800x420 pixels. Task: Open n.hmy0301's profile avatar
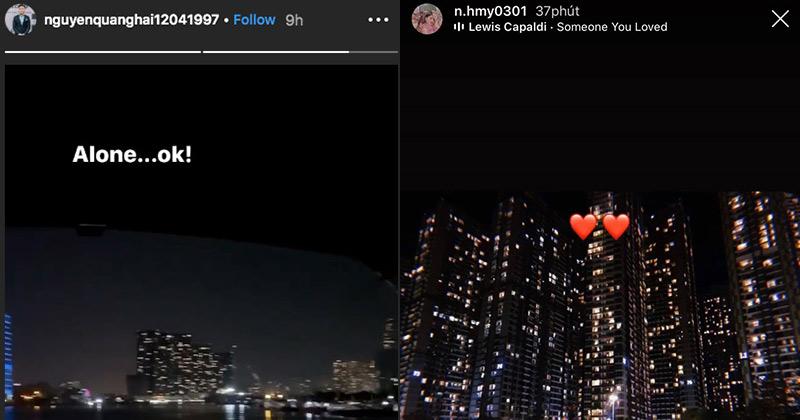click(x=427, y=19)
